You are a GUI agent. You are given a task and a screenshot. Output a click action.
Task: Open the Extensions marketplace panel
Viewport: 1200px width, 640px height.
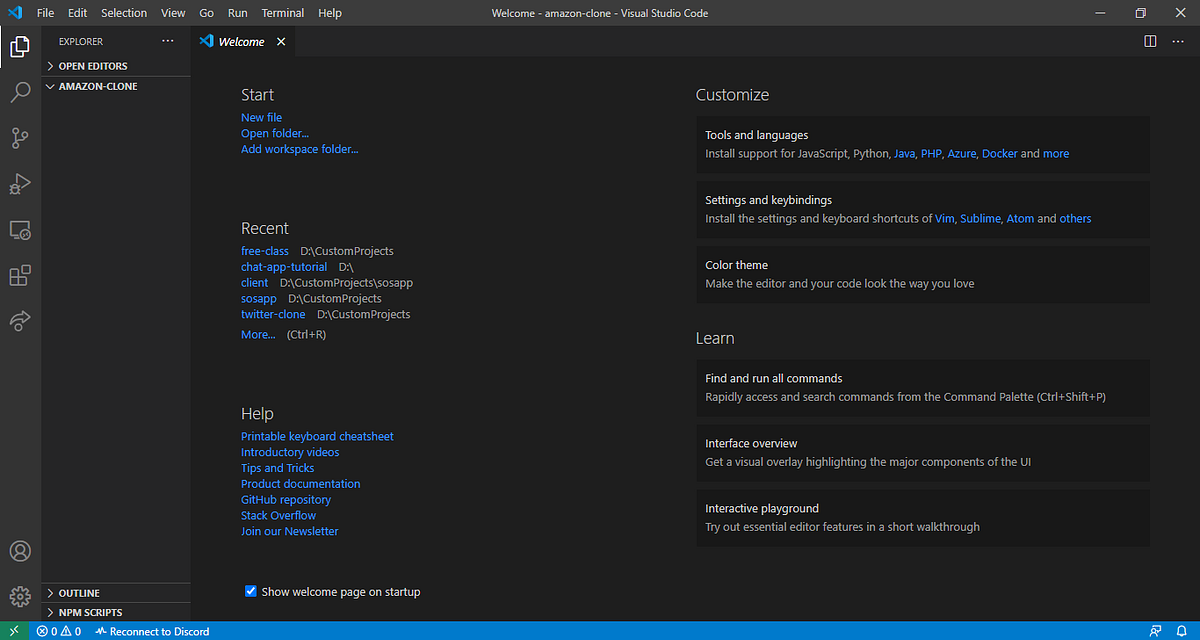tap(20, 275)
